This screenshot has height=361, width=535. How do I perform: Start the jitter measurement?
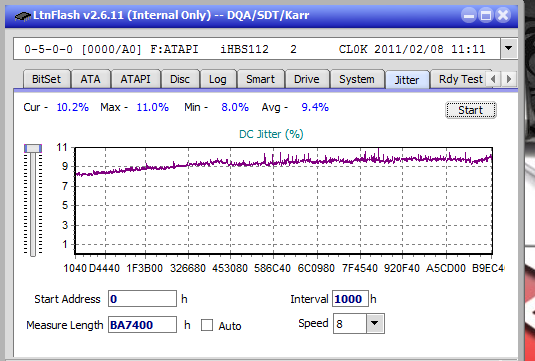471,110
